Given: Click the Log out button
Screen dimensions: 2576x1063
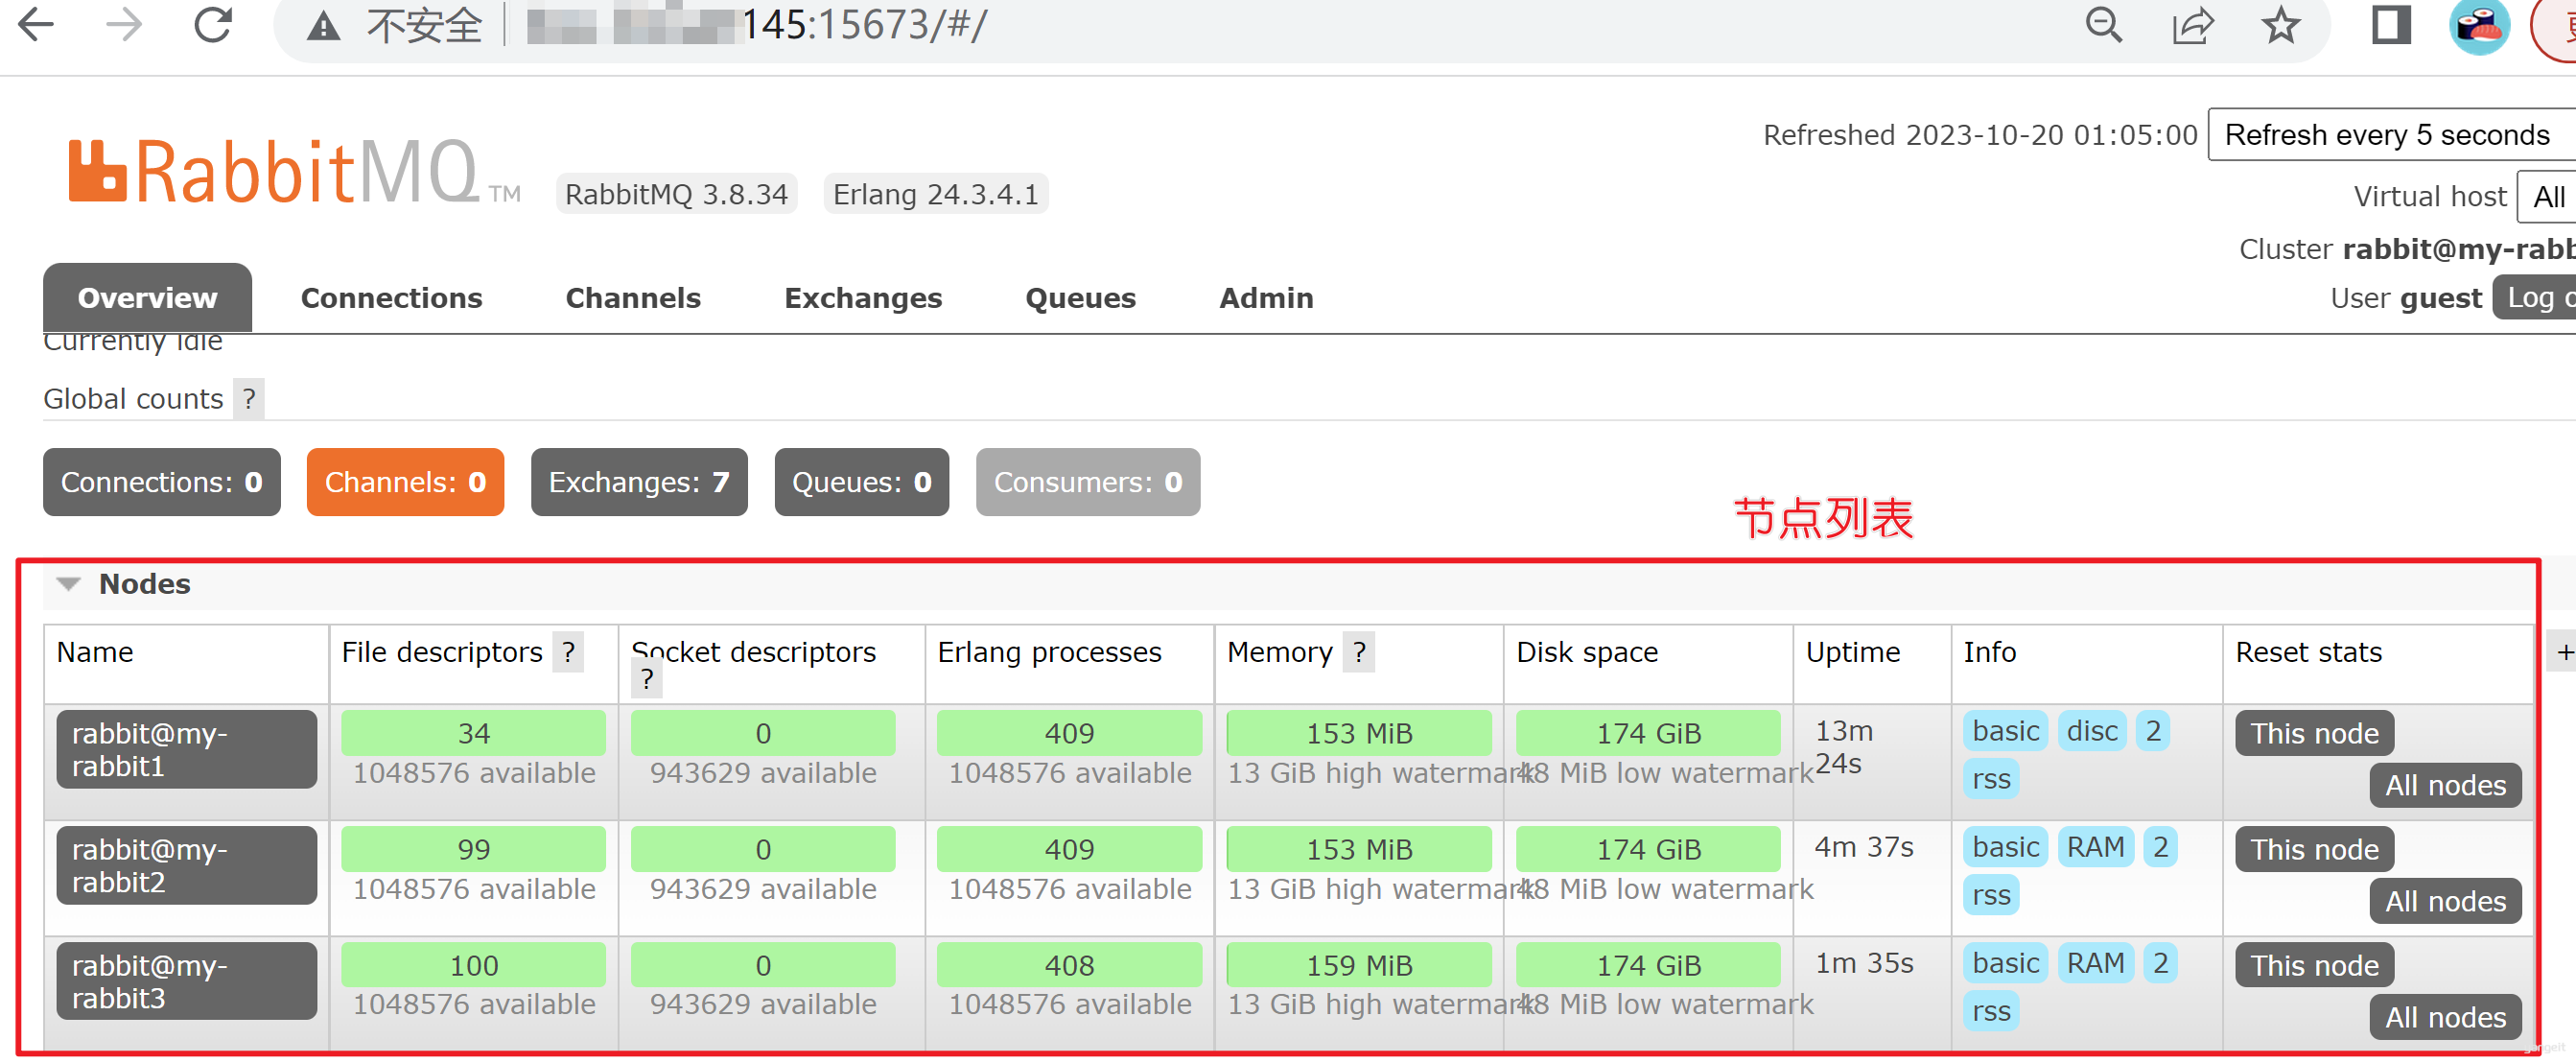Looking at the screenshot, I should (2534, 297).
